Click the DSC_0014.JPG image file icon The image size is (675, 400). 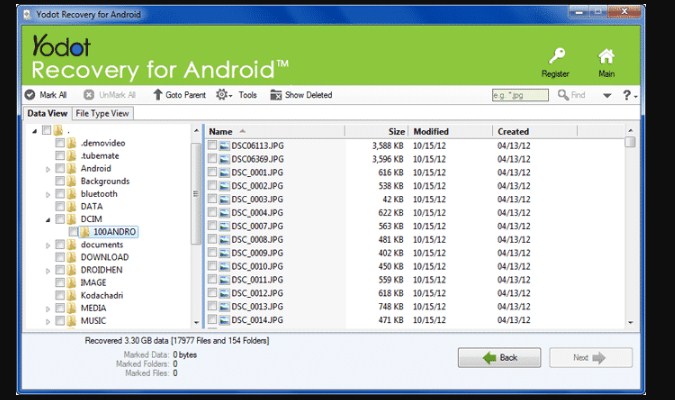224,320
